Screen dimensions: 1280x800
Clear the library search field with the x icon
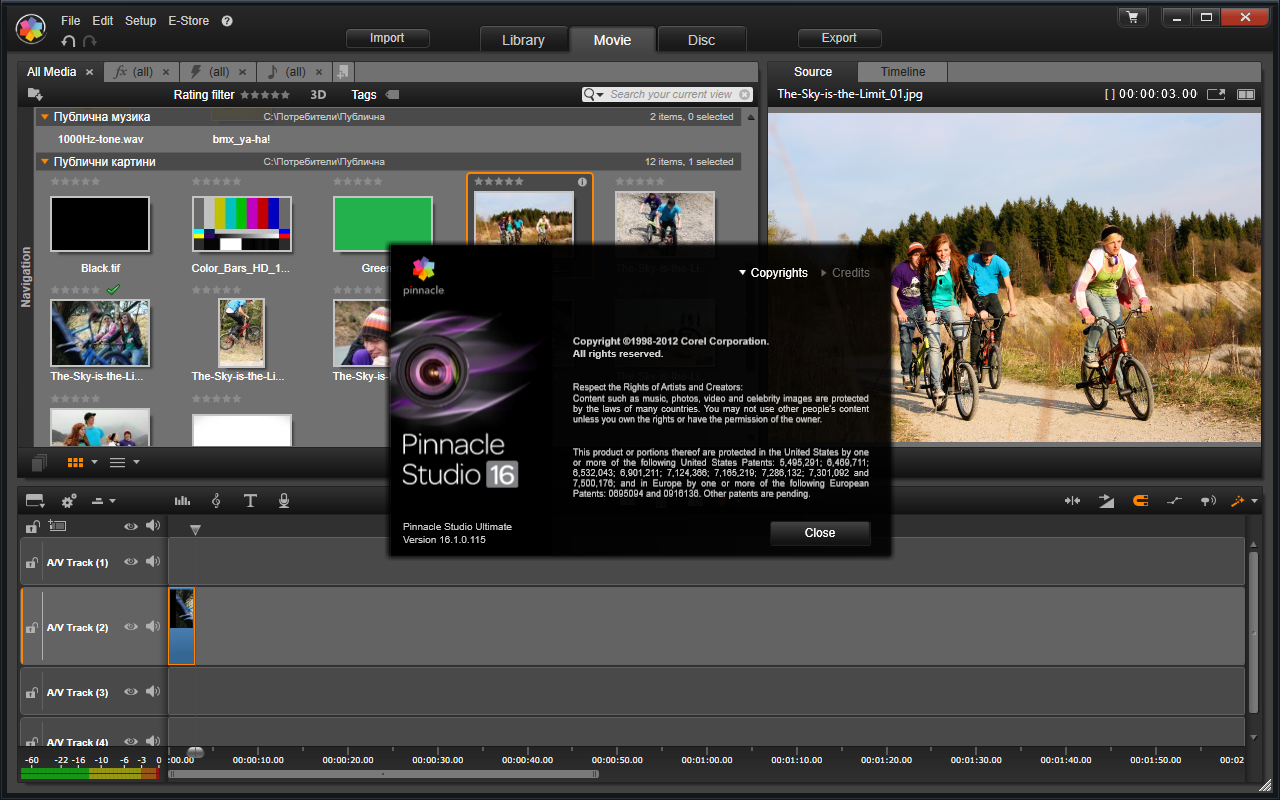coord(743,94)
